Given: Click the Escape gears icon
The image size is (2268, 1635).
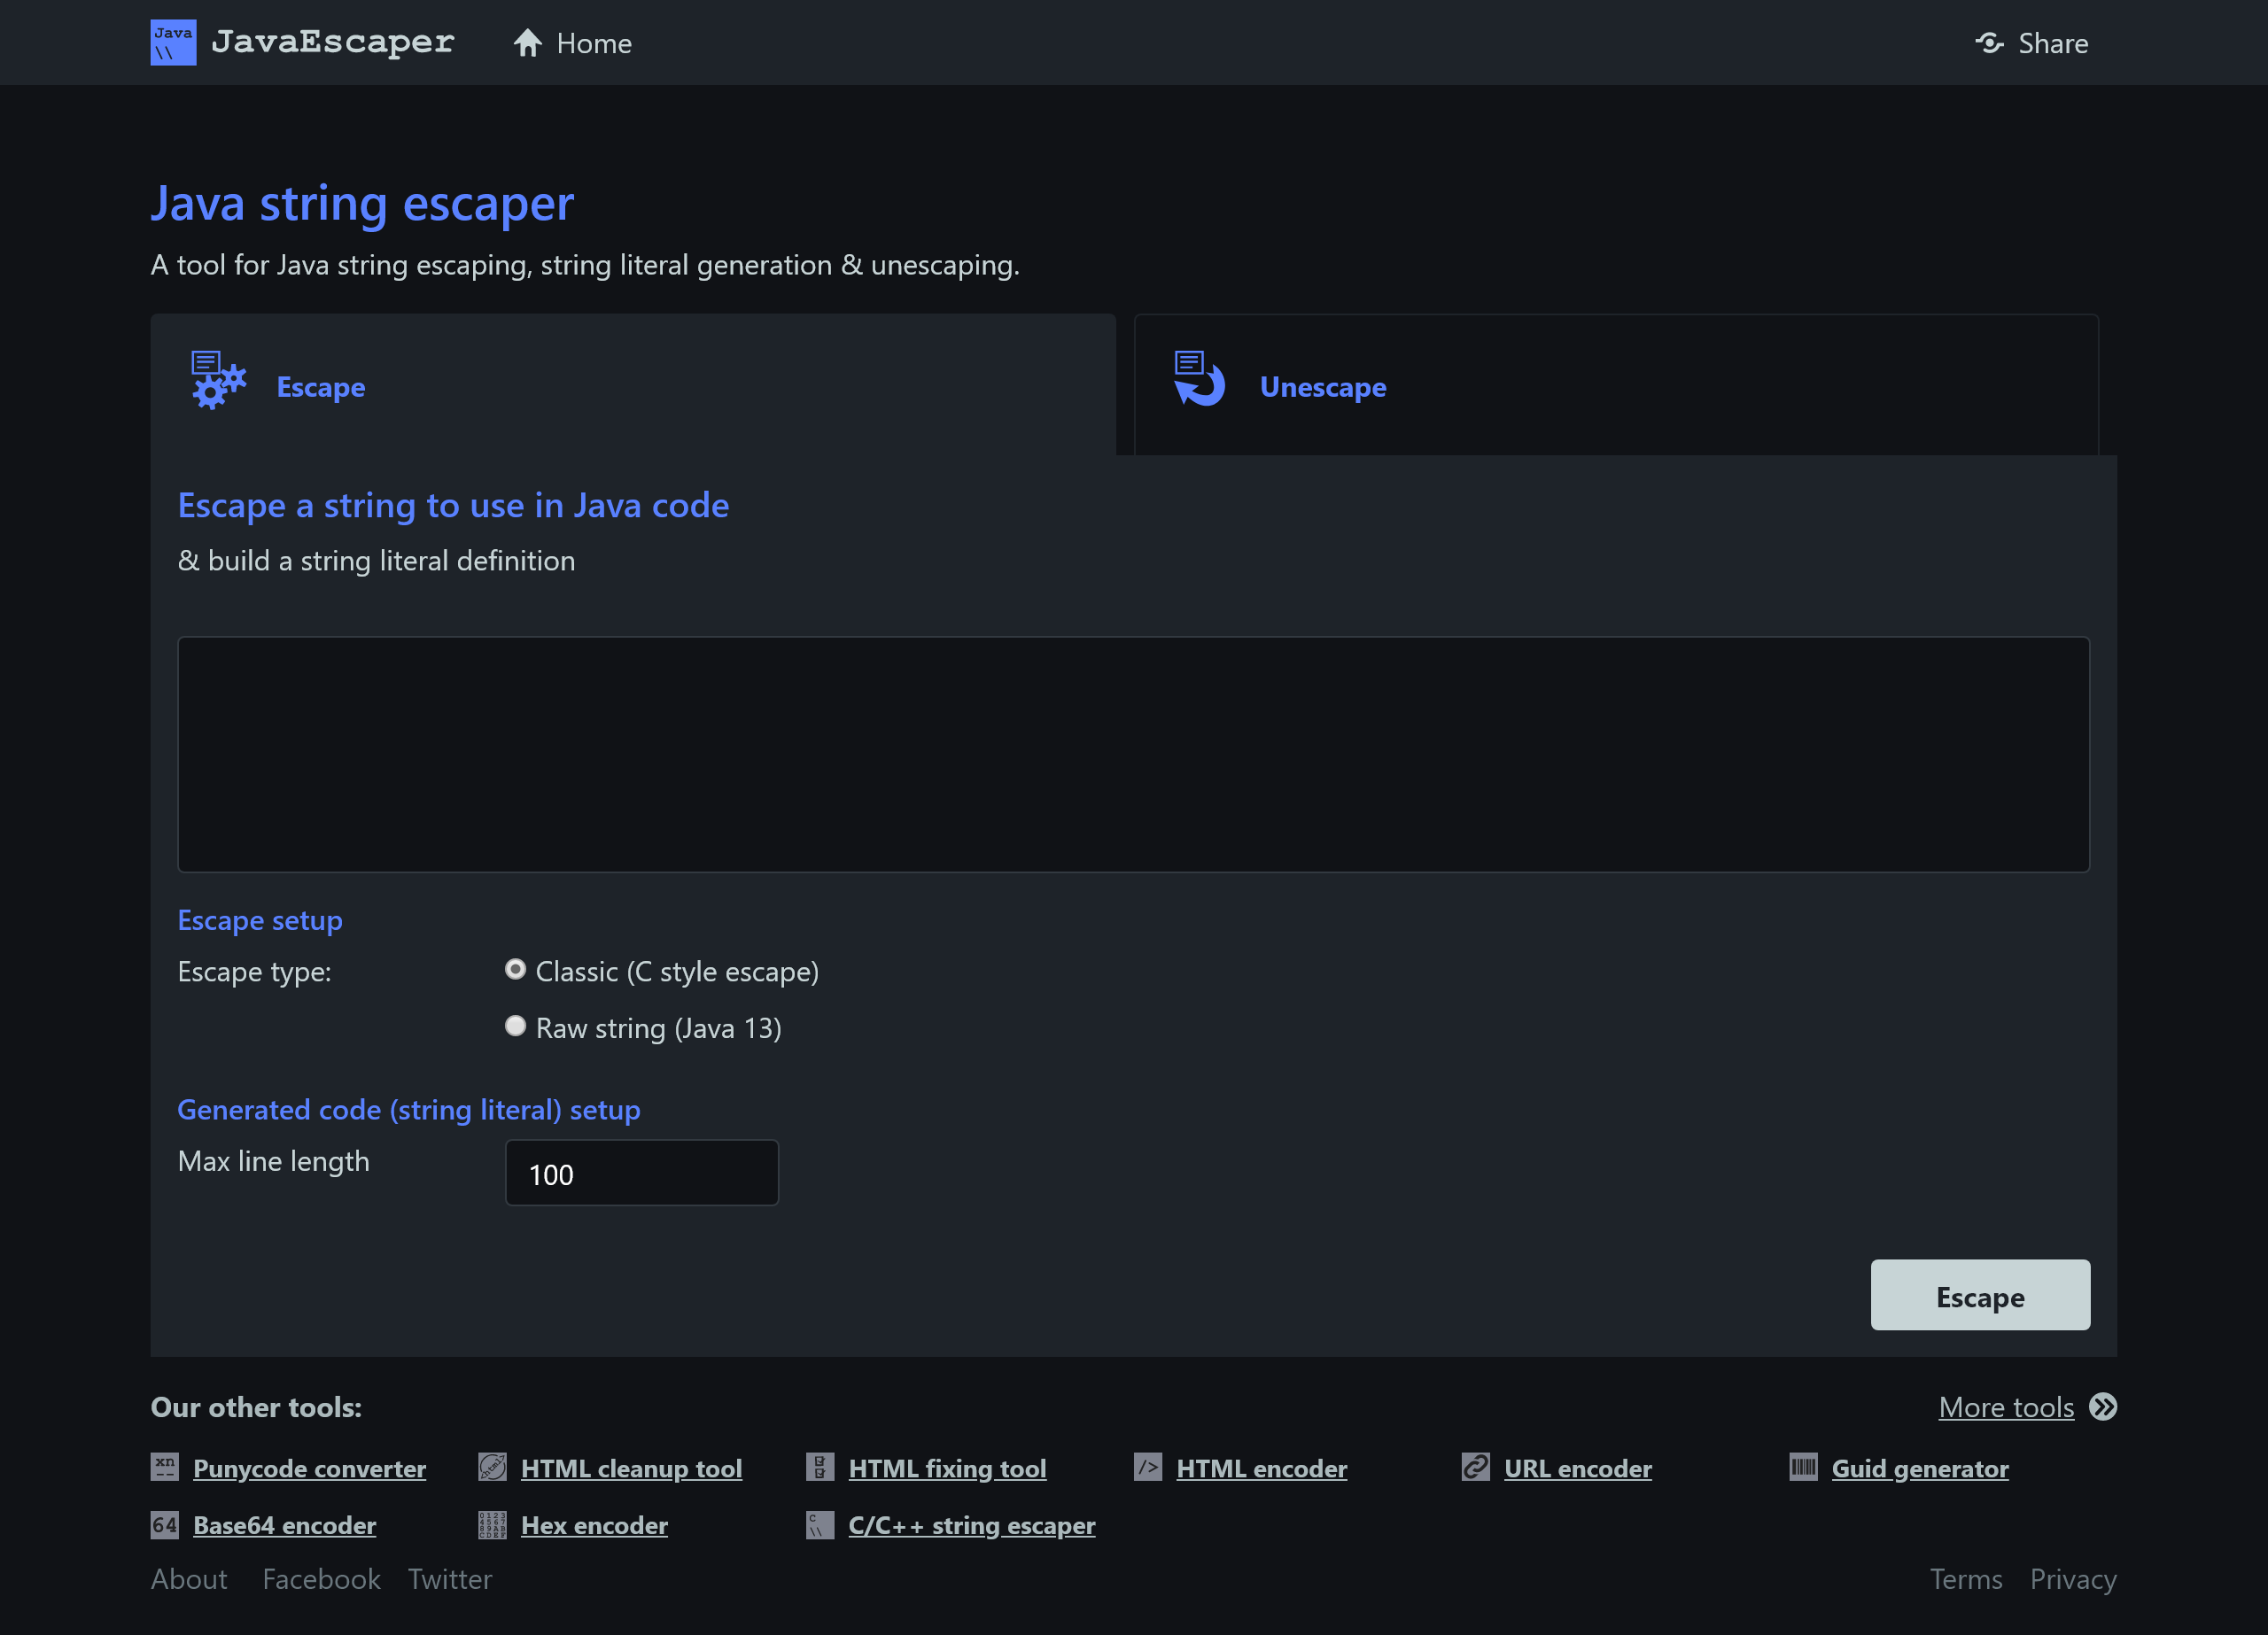Looking at the screenshot, I should [x=219, y=380].
